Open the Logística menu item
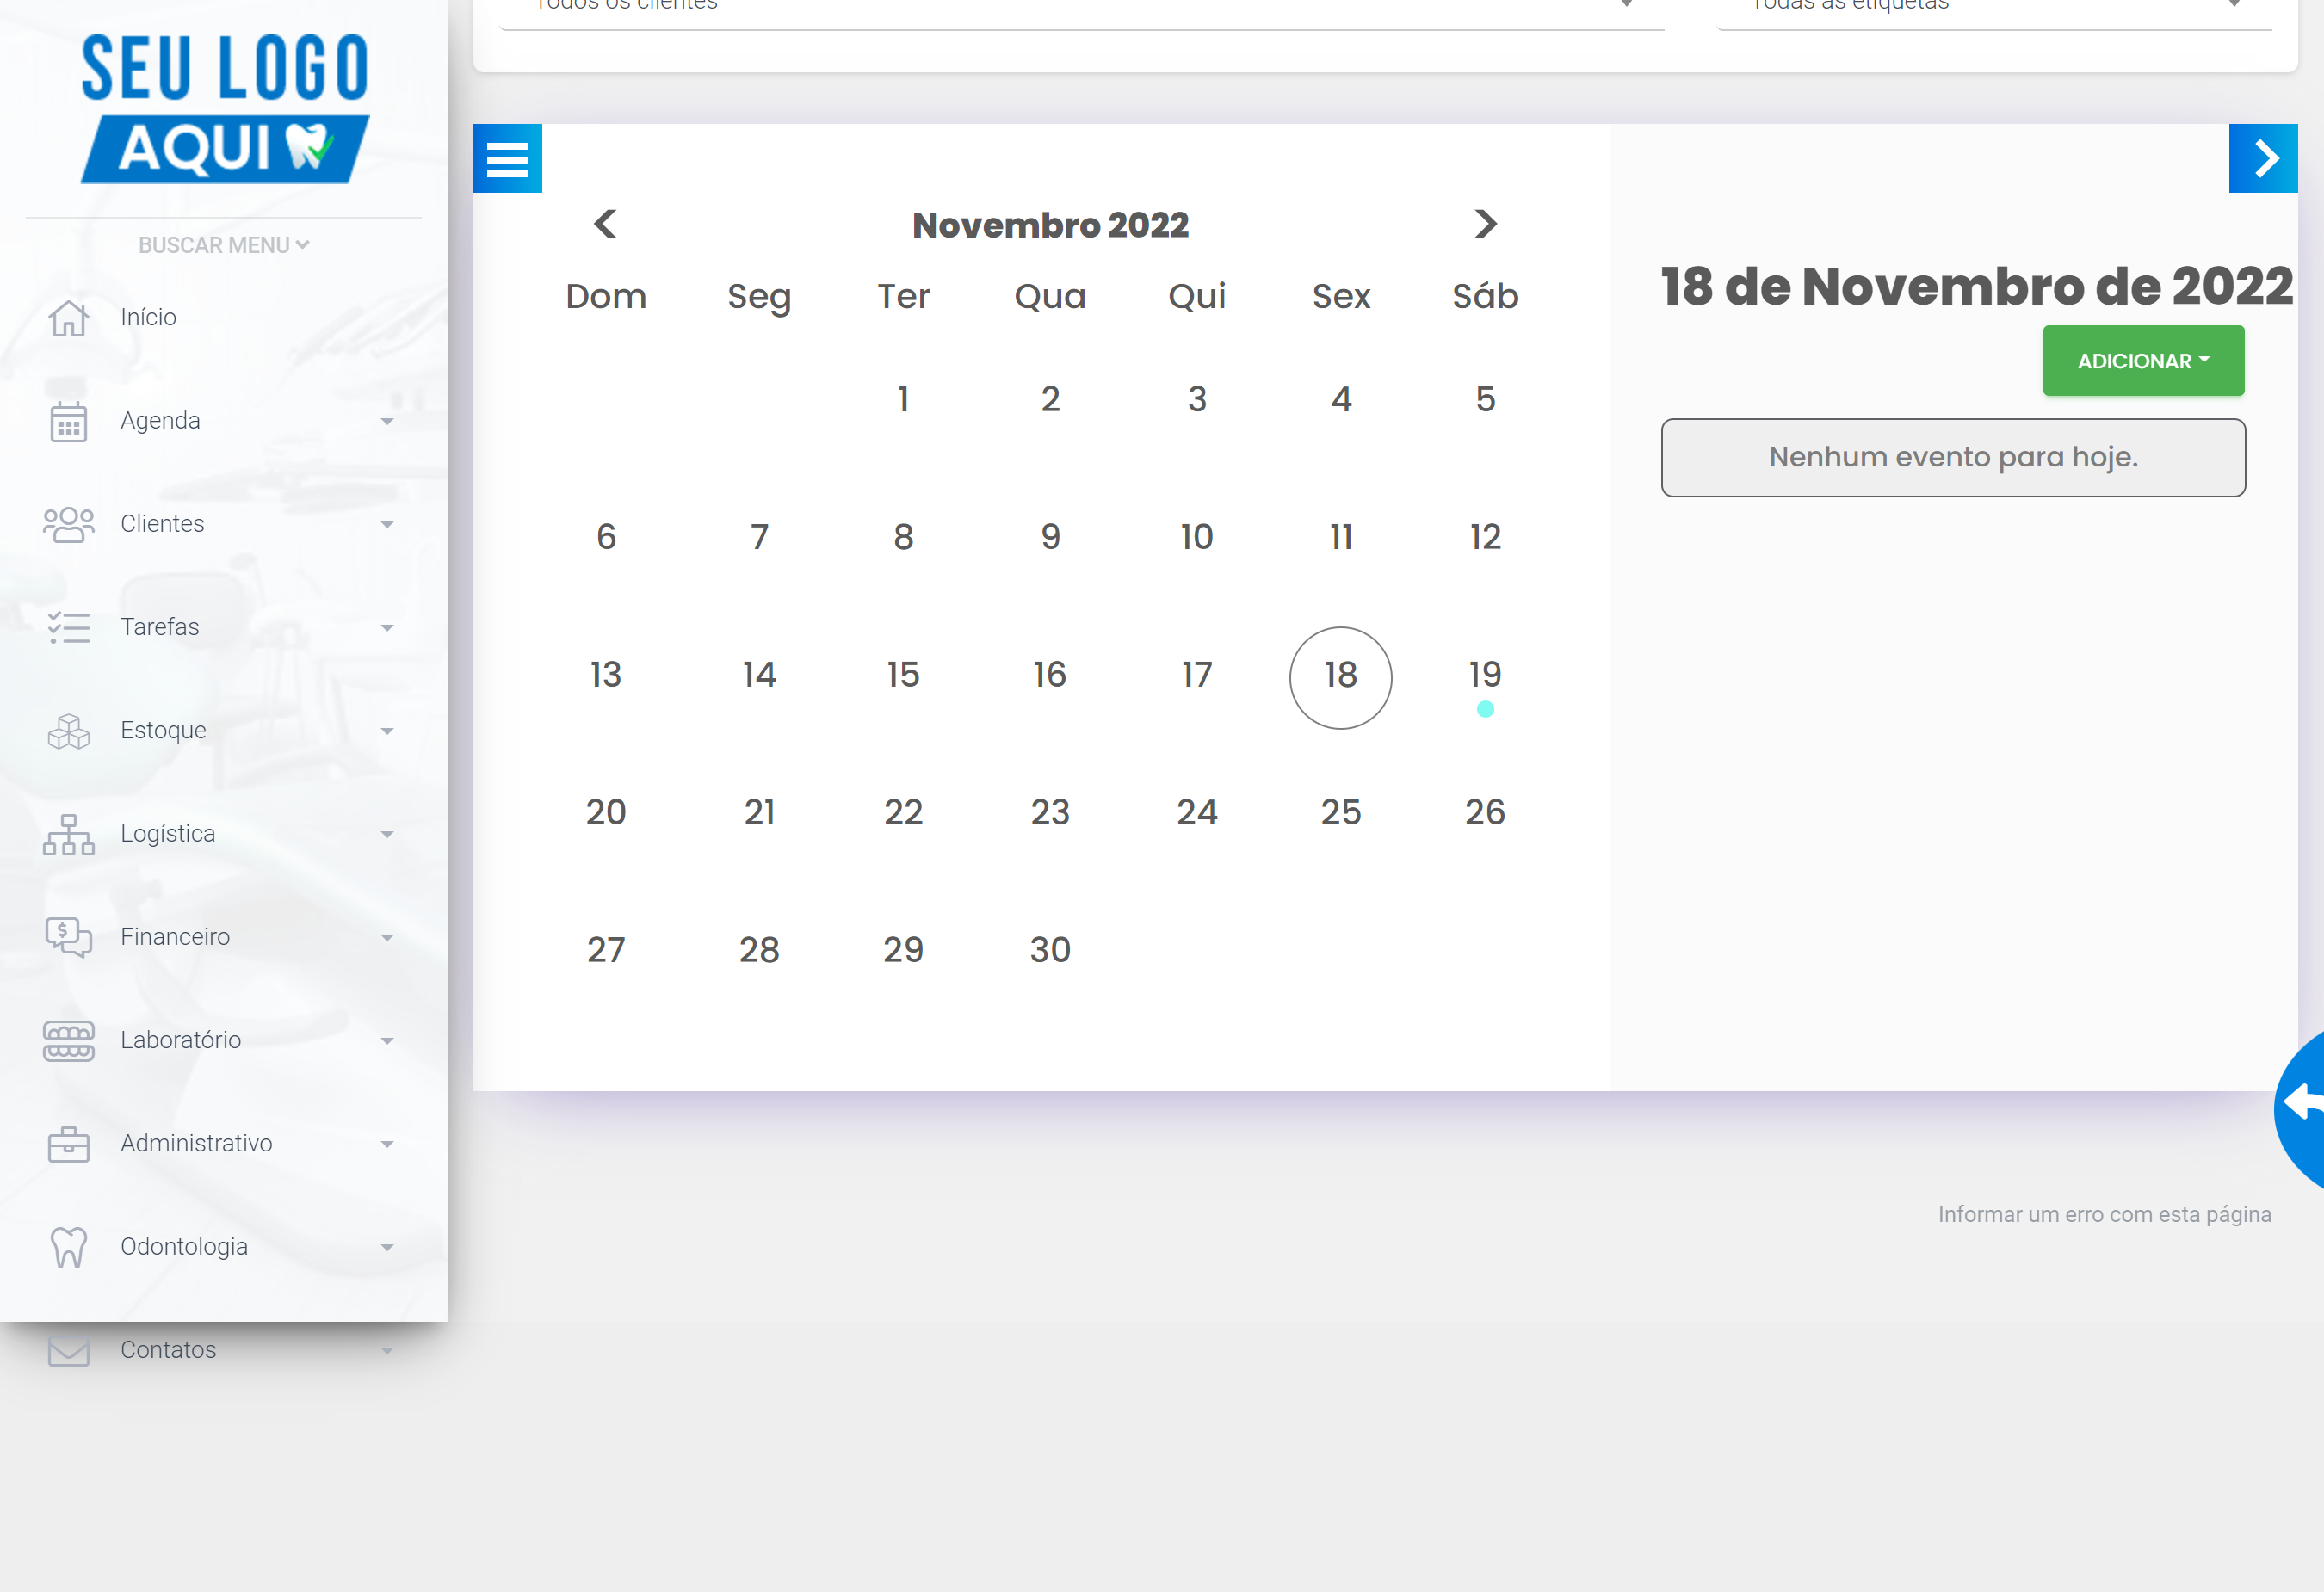The width and height of the screenshot is (2324, 1592). coord(168,834)
